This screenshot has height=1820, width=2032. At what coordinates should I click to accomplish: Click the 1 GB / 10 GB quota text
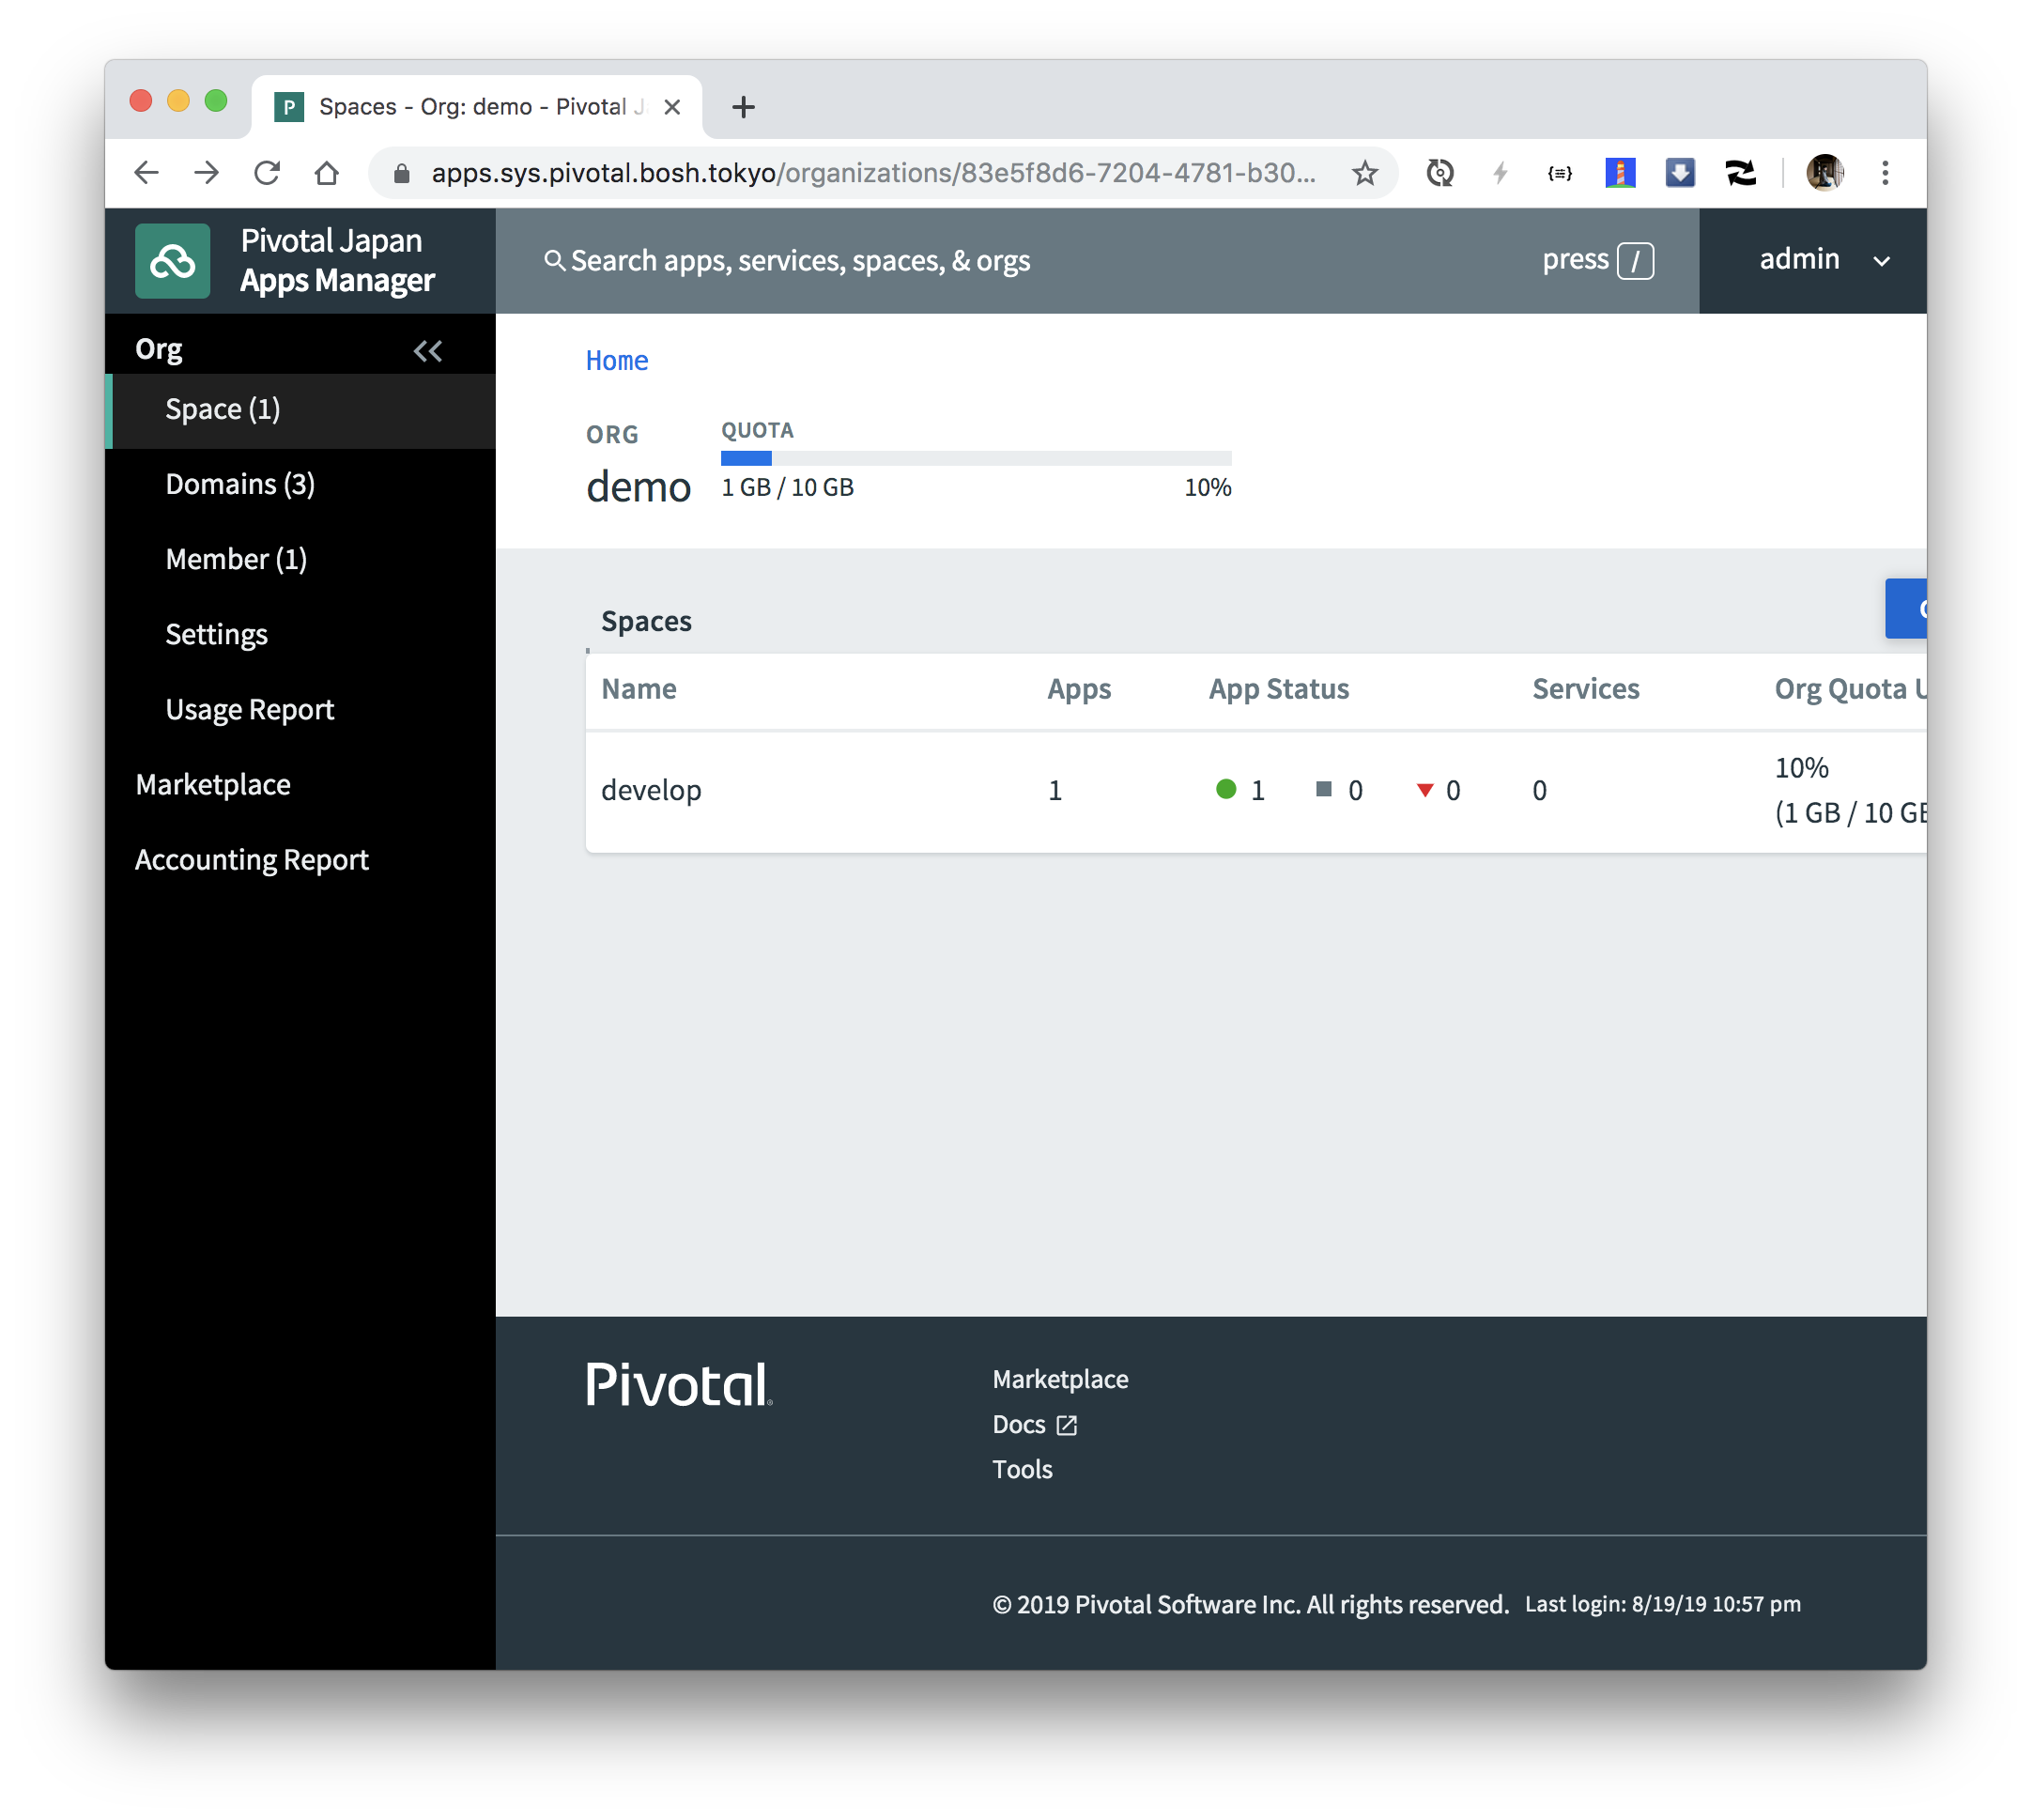coord(787,487)
